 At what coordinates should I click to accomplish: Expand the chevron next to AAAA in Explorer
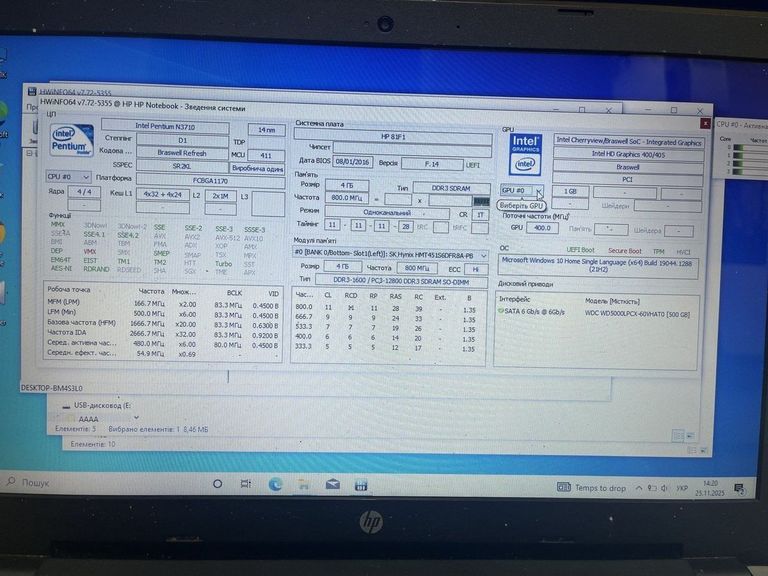[136, 417]
